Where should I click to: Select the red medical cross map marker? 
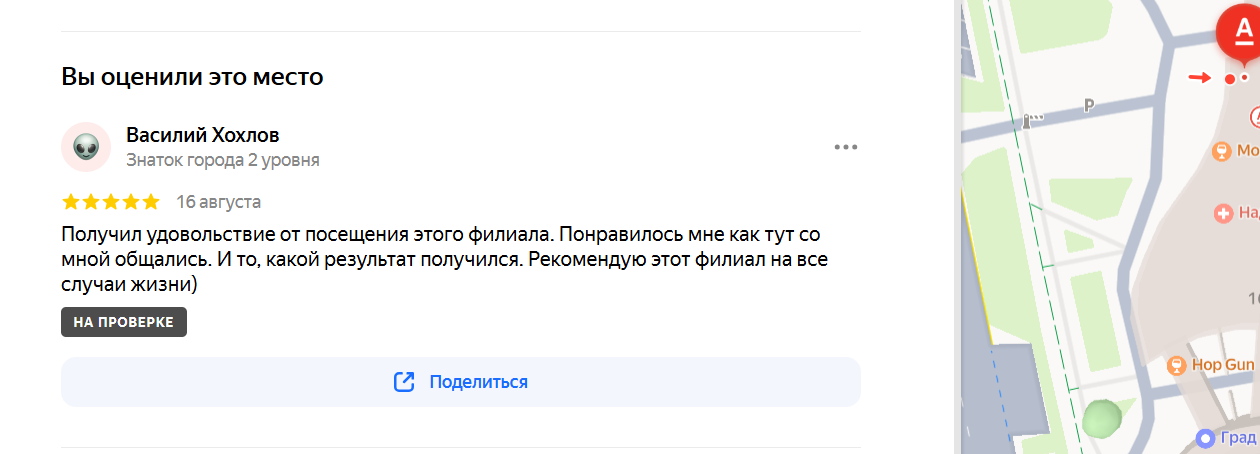1222,213
